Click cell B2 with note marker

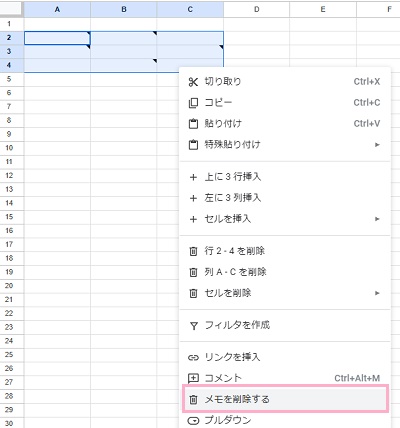coord(124,38)
